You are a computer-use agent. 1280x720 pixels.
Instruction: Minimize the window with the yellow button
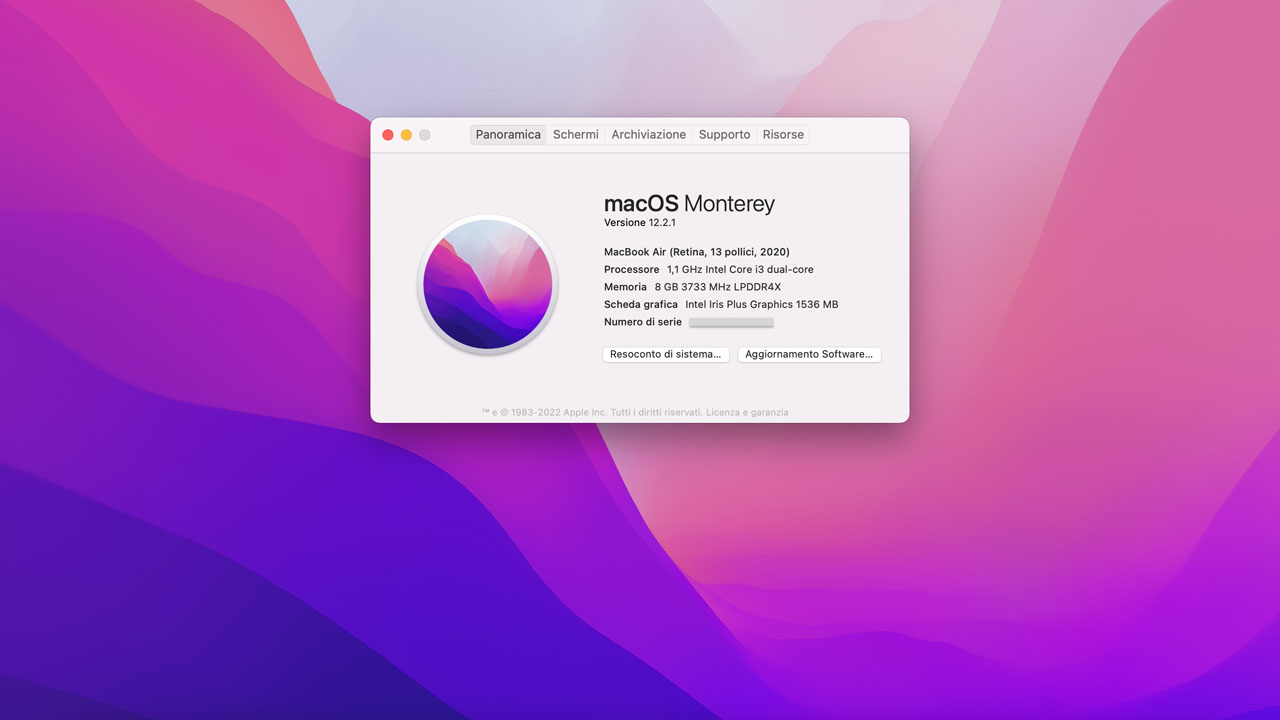click(x=406, y=135)
